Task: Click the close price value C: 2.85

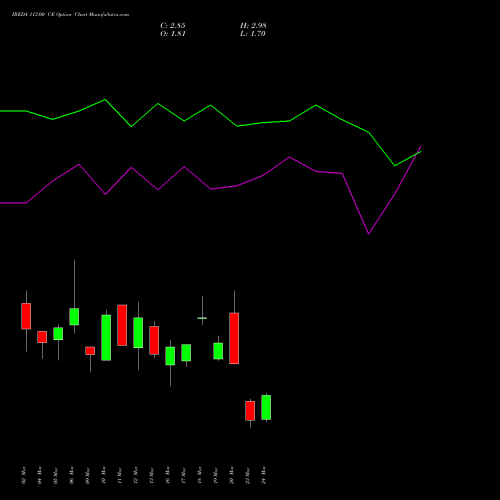Action: [x=173, y=26]
